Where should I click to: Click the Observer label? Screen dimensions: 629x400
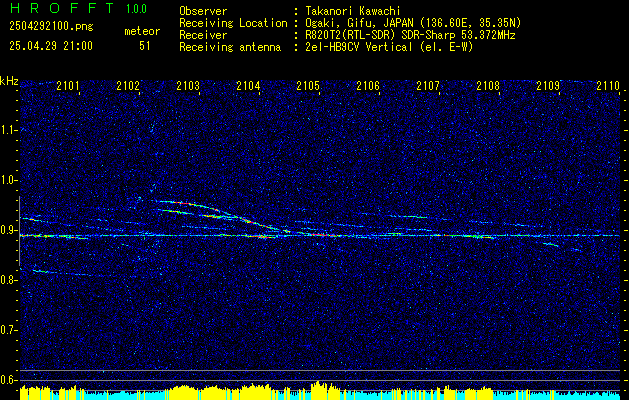pyautogui.click(x=203, y=11)
